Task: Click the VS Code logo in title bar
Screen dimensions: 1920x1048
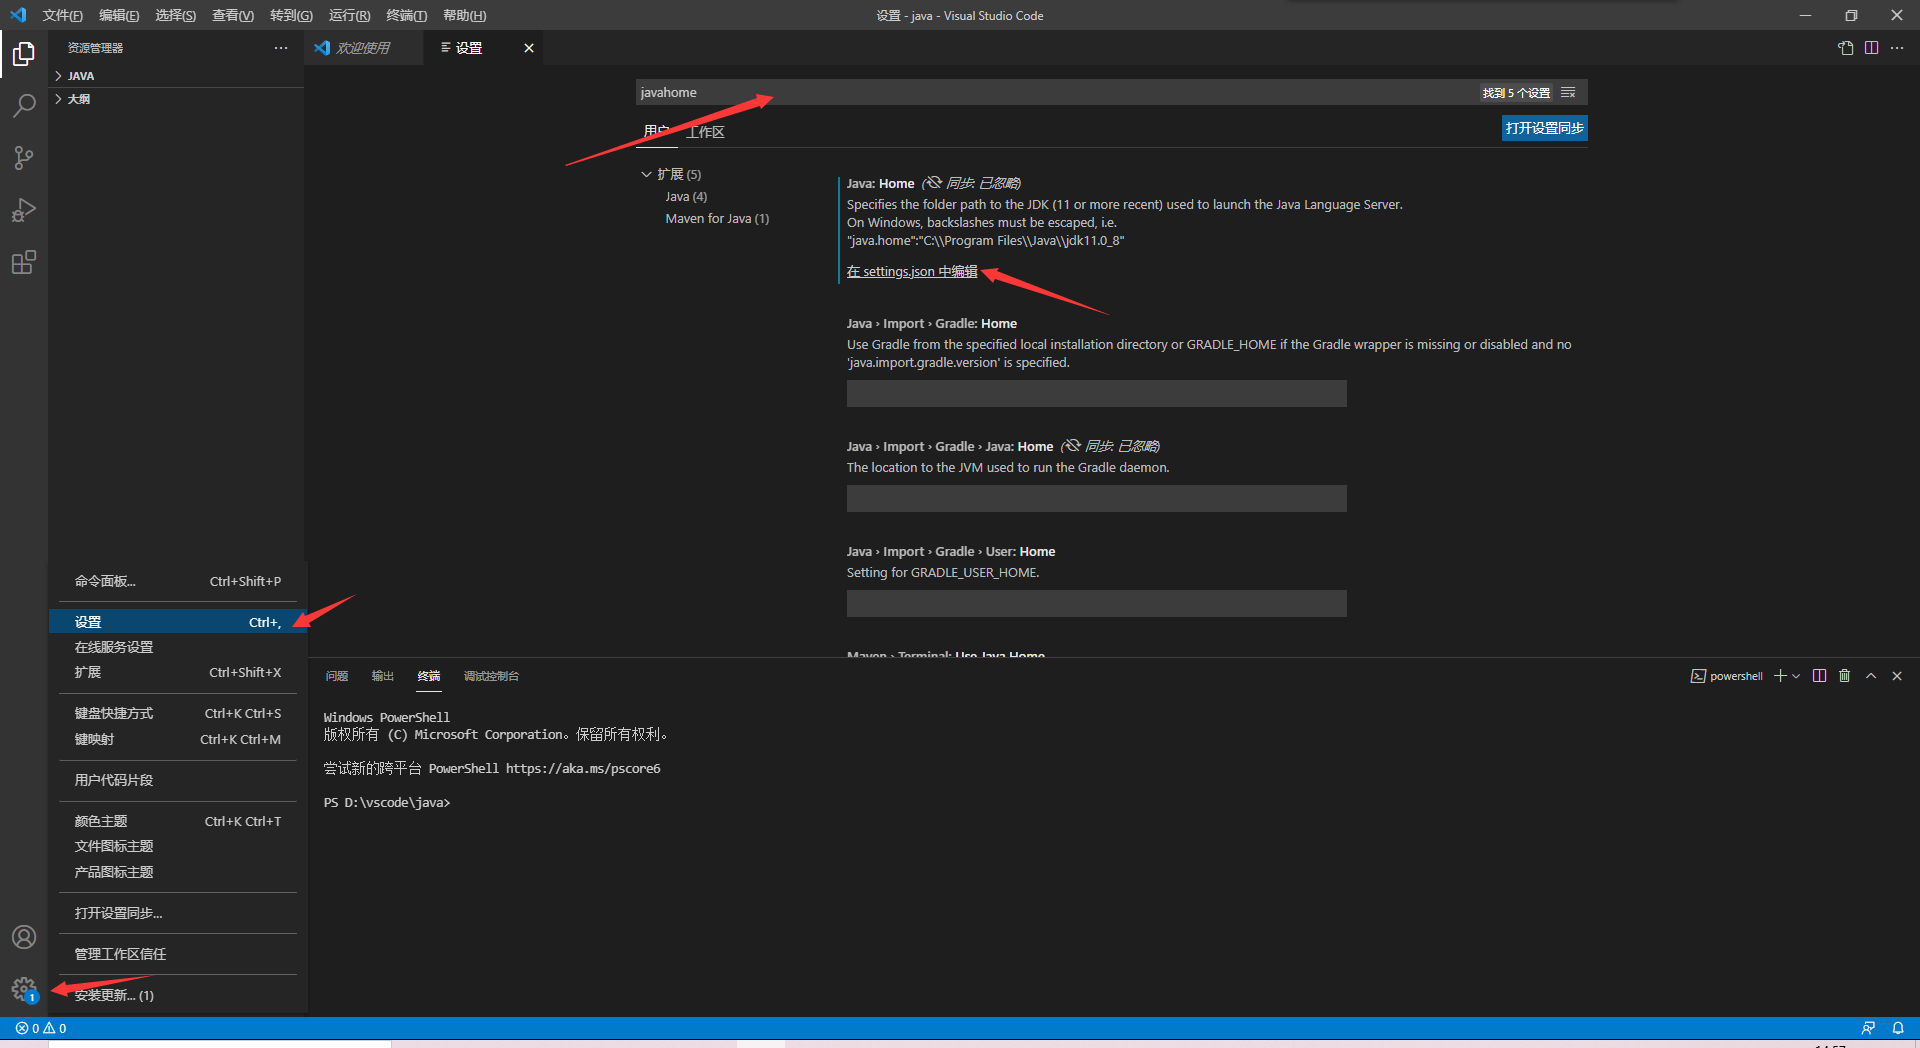Action: [x=18, y=15]
